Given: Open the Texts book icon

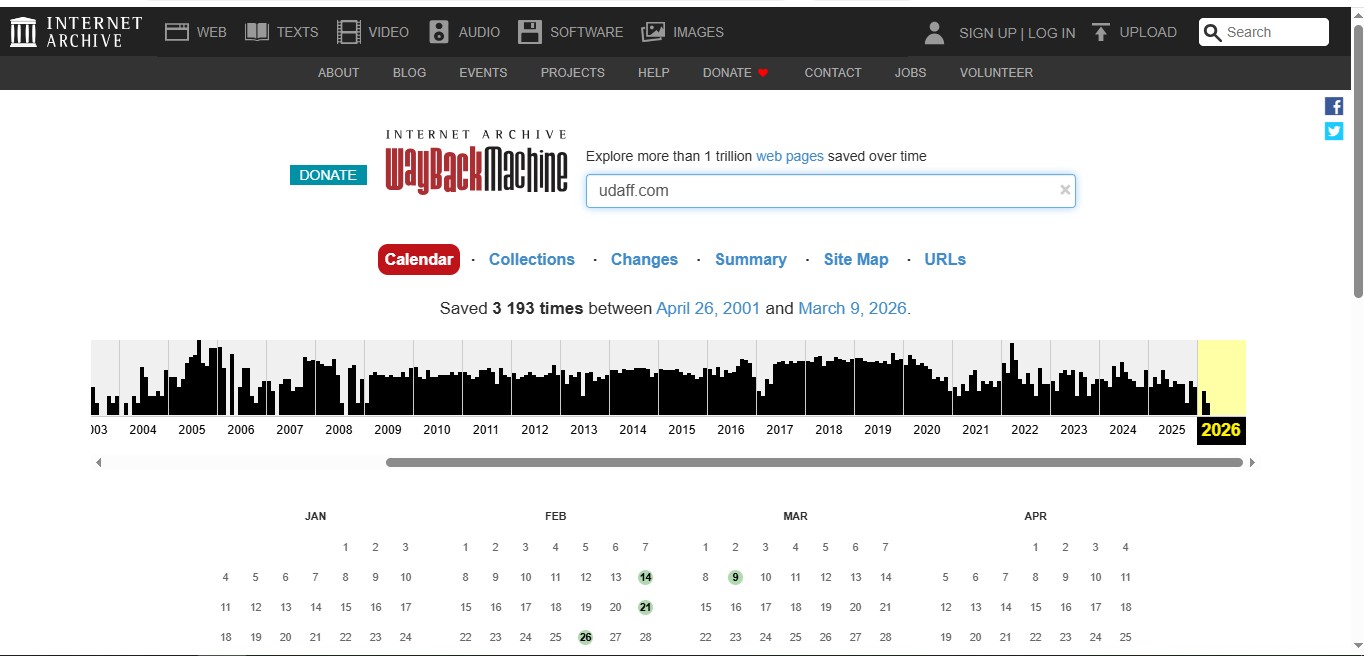Looking at the screenshot, I should click(257, 32).
